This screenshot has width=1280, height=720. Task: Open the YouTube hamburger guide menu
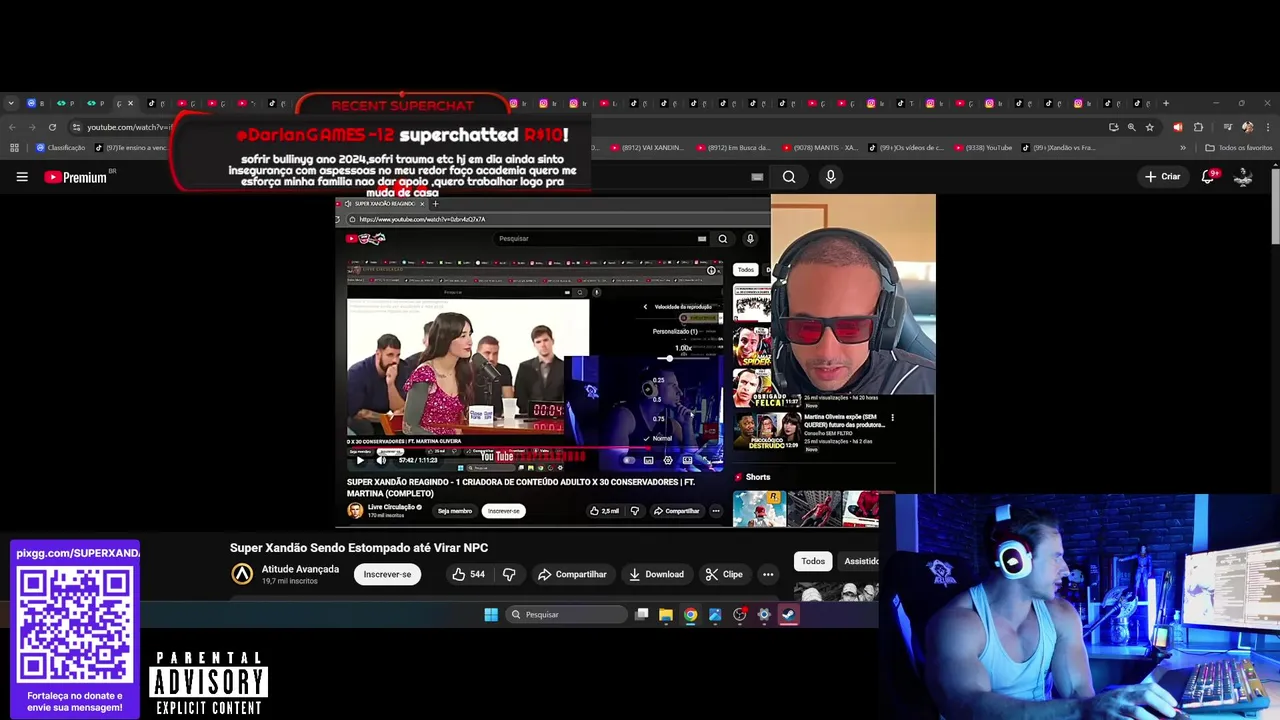[22, 177]
